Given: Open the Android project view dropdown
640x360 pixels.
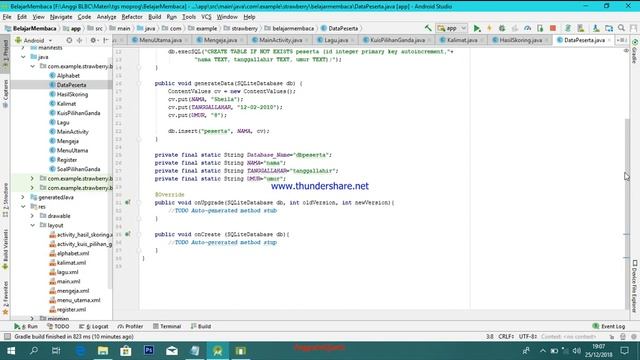Looking at the screenshot, I should (x=33, y=40).
